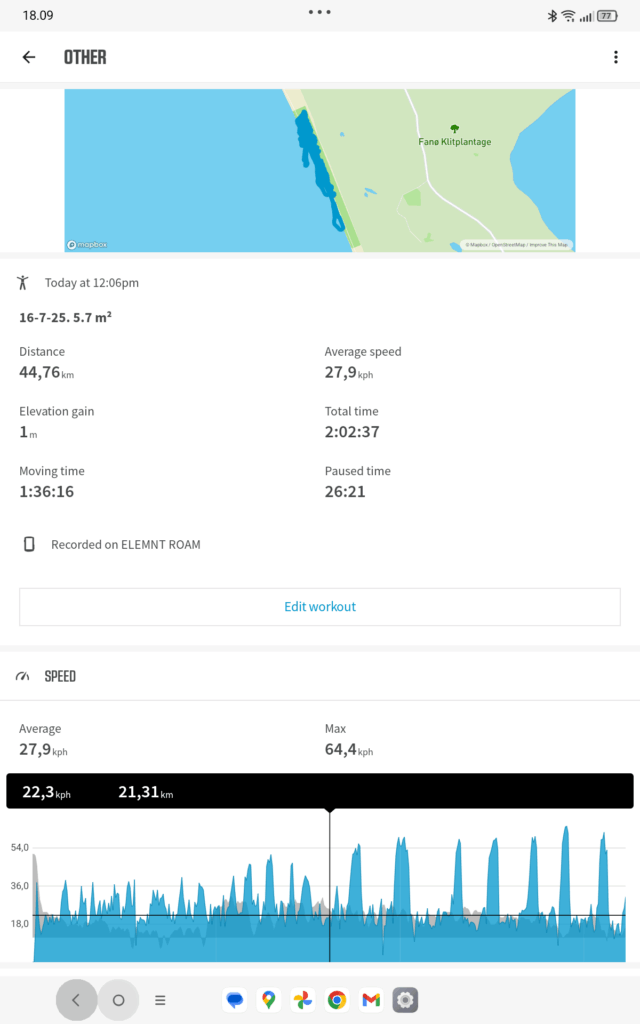Launch Chrome browser from the dock
Screen dimensions: 640x1024
[x=337, y=1000]
